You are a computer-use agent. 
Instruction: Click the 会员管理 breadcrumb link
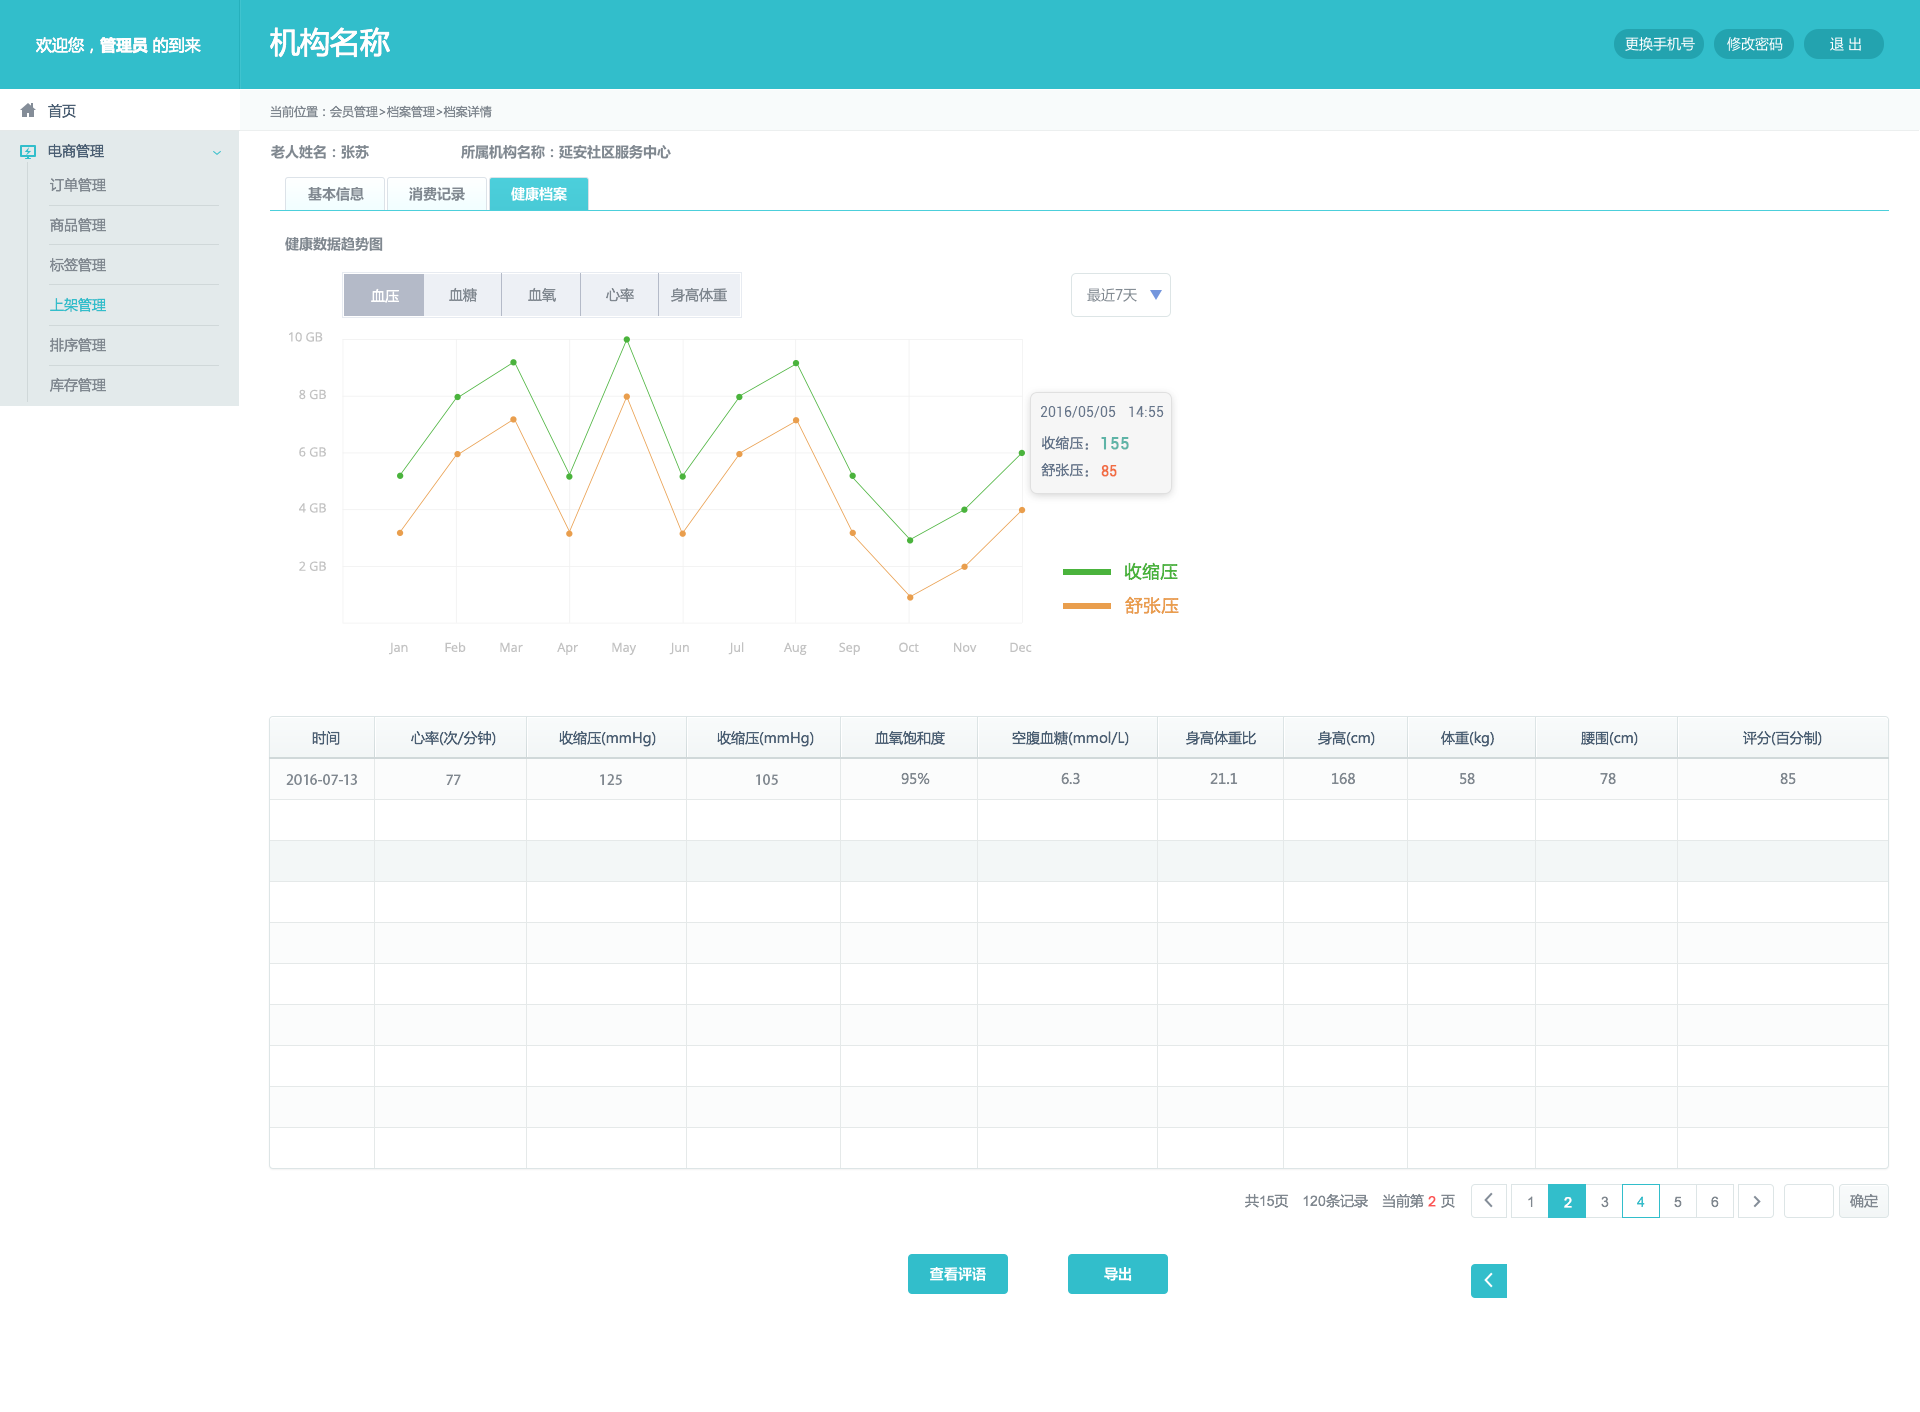(x=354, y=112)
